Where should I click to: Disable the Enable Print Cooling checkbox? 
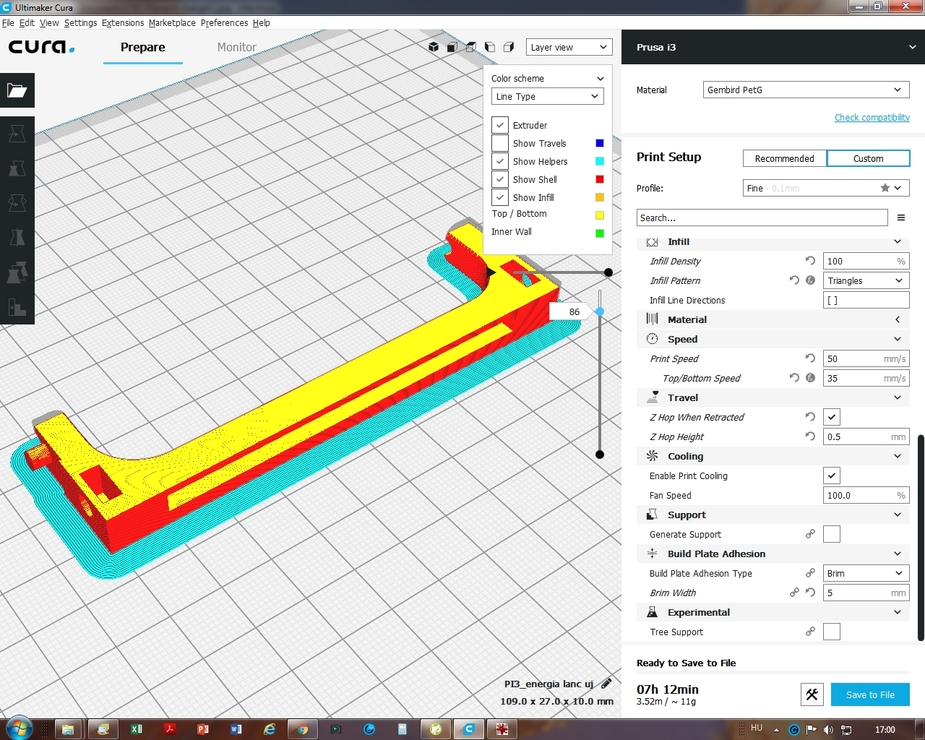click(831, 476)
